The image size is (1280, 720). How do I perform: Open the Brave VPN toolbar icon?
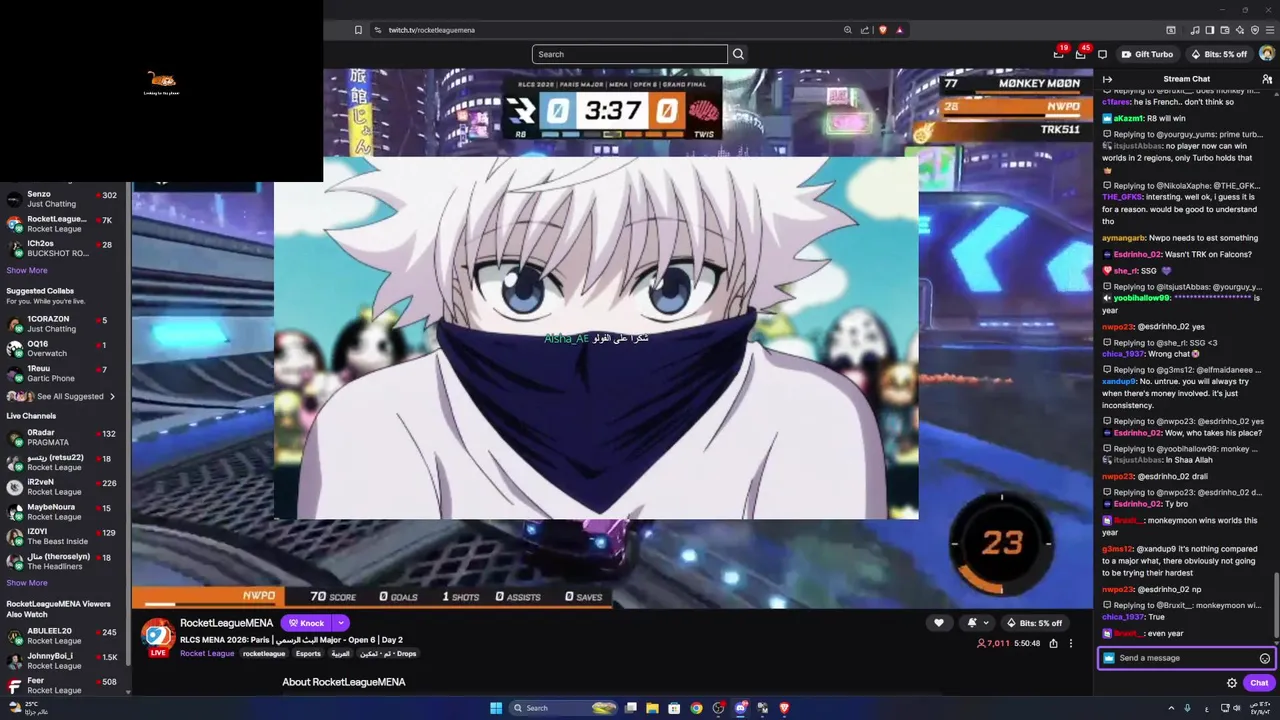(x=1255, y=30)
